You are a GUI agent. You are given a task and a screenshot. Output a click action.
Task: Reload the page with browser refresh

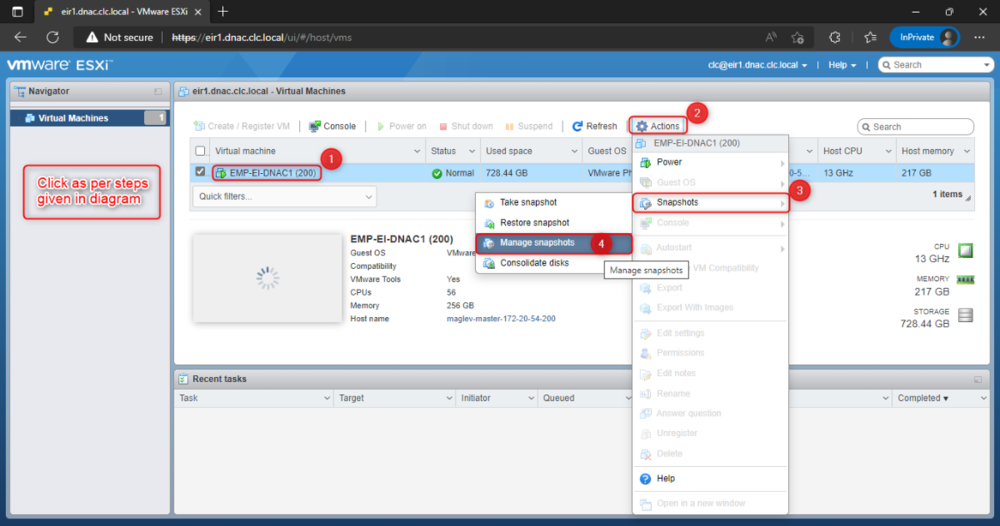point(53,38)
